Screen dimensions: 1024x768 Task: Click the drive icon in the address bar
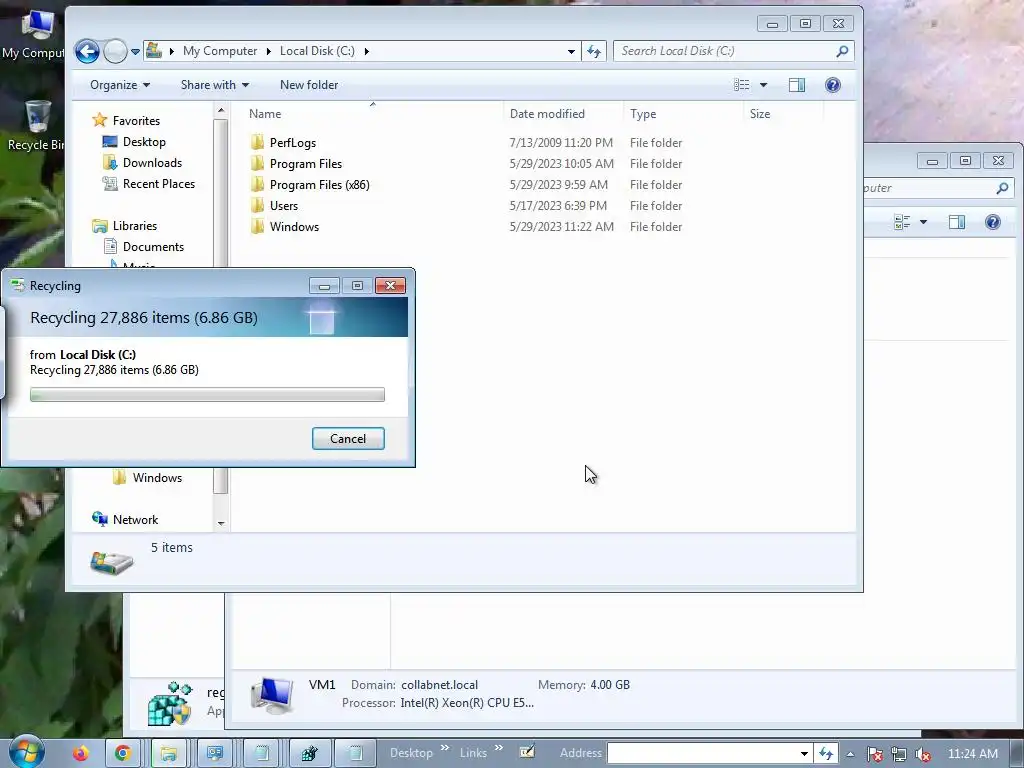click(154, 50)
